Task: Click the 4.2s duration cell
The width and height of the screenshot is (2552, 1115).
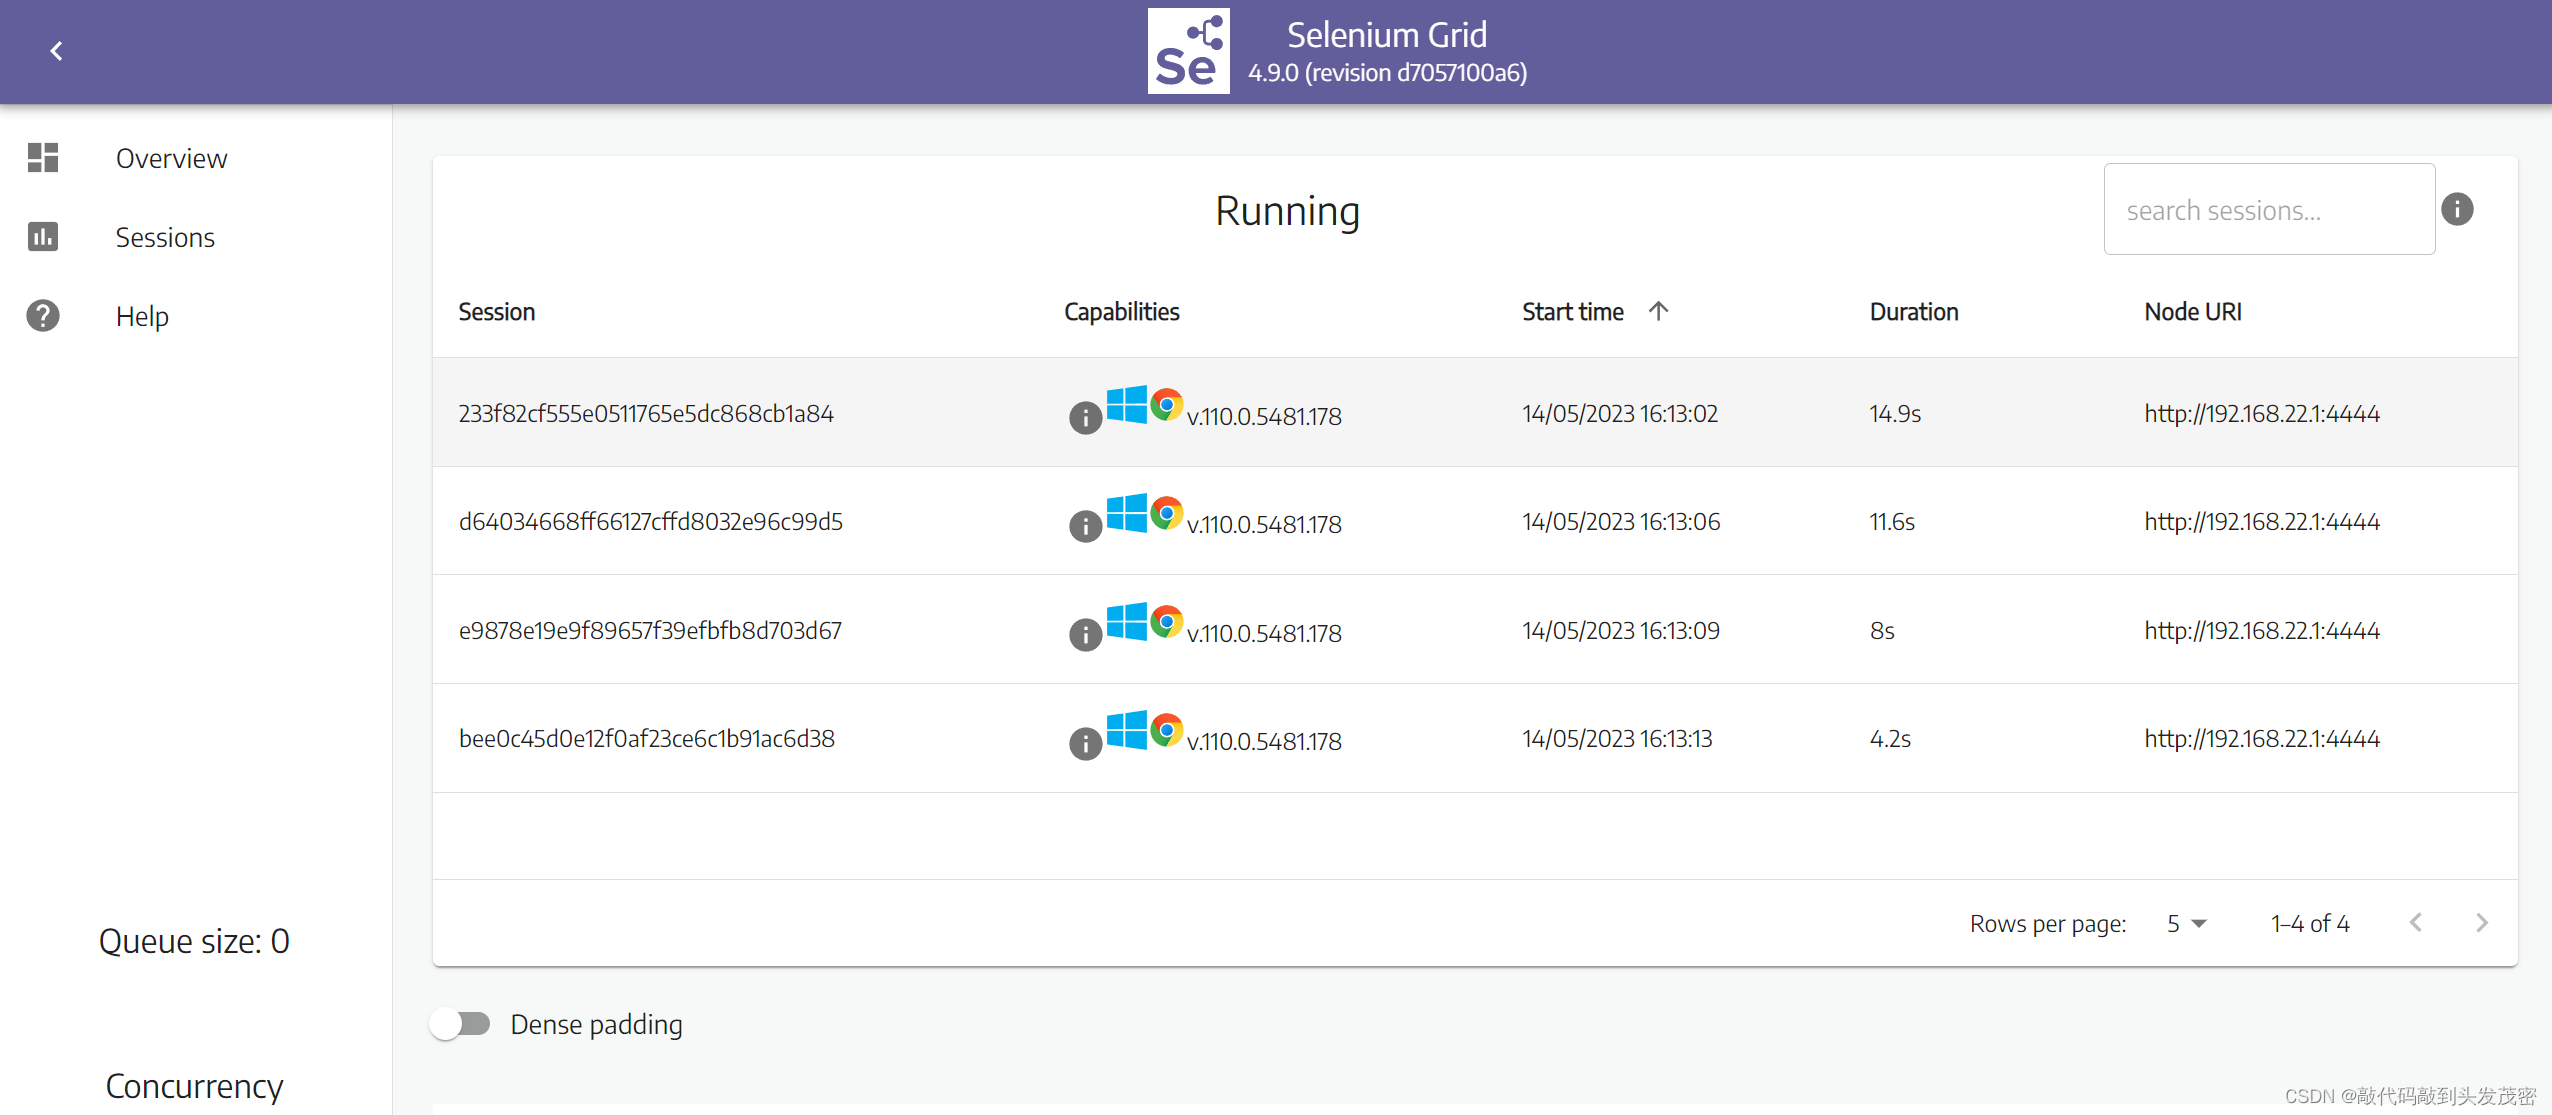Action: 1890,738
